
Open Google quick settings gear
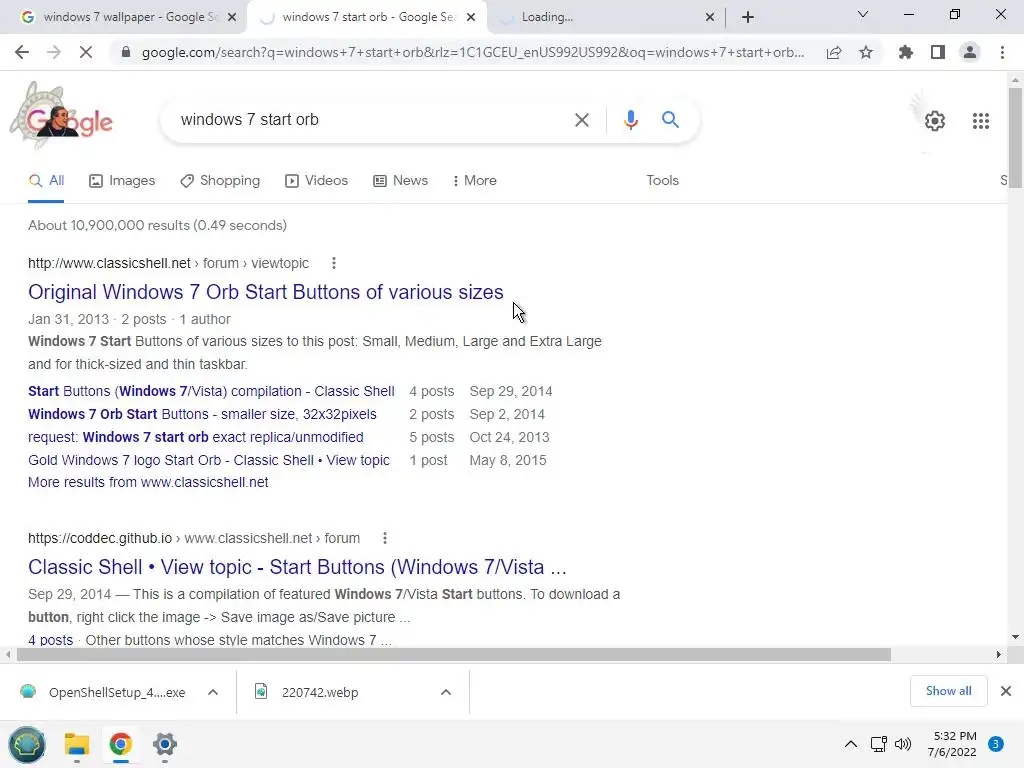pos(935,121)
